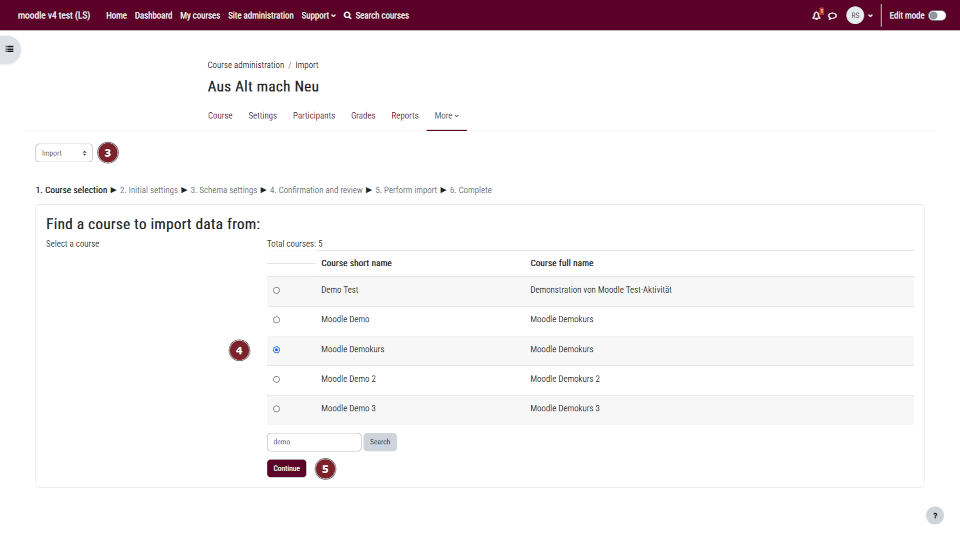This screenshot has height=540, width=960.
Task: Click the RS user avatar
Action: point(855,16)
